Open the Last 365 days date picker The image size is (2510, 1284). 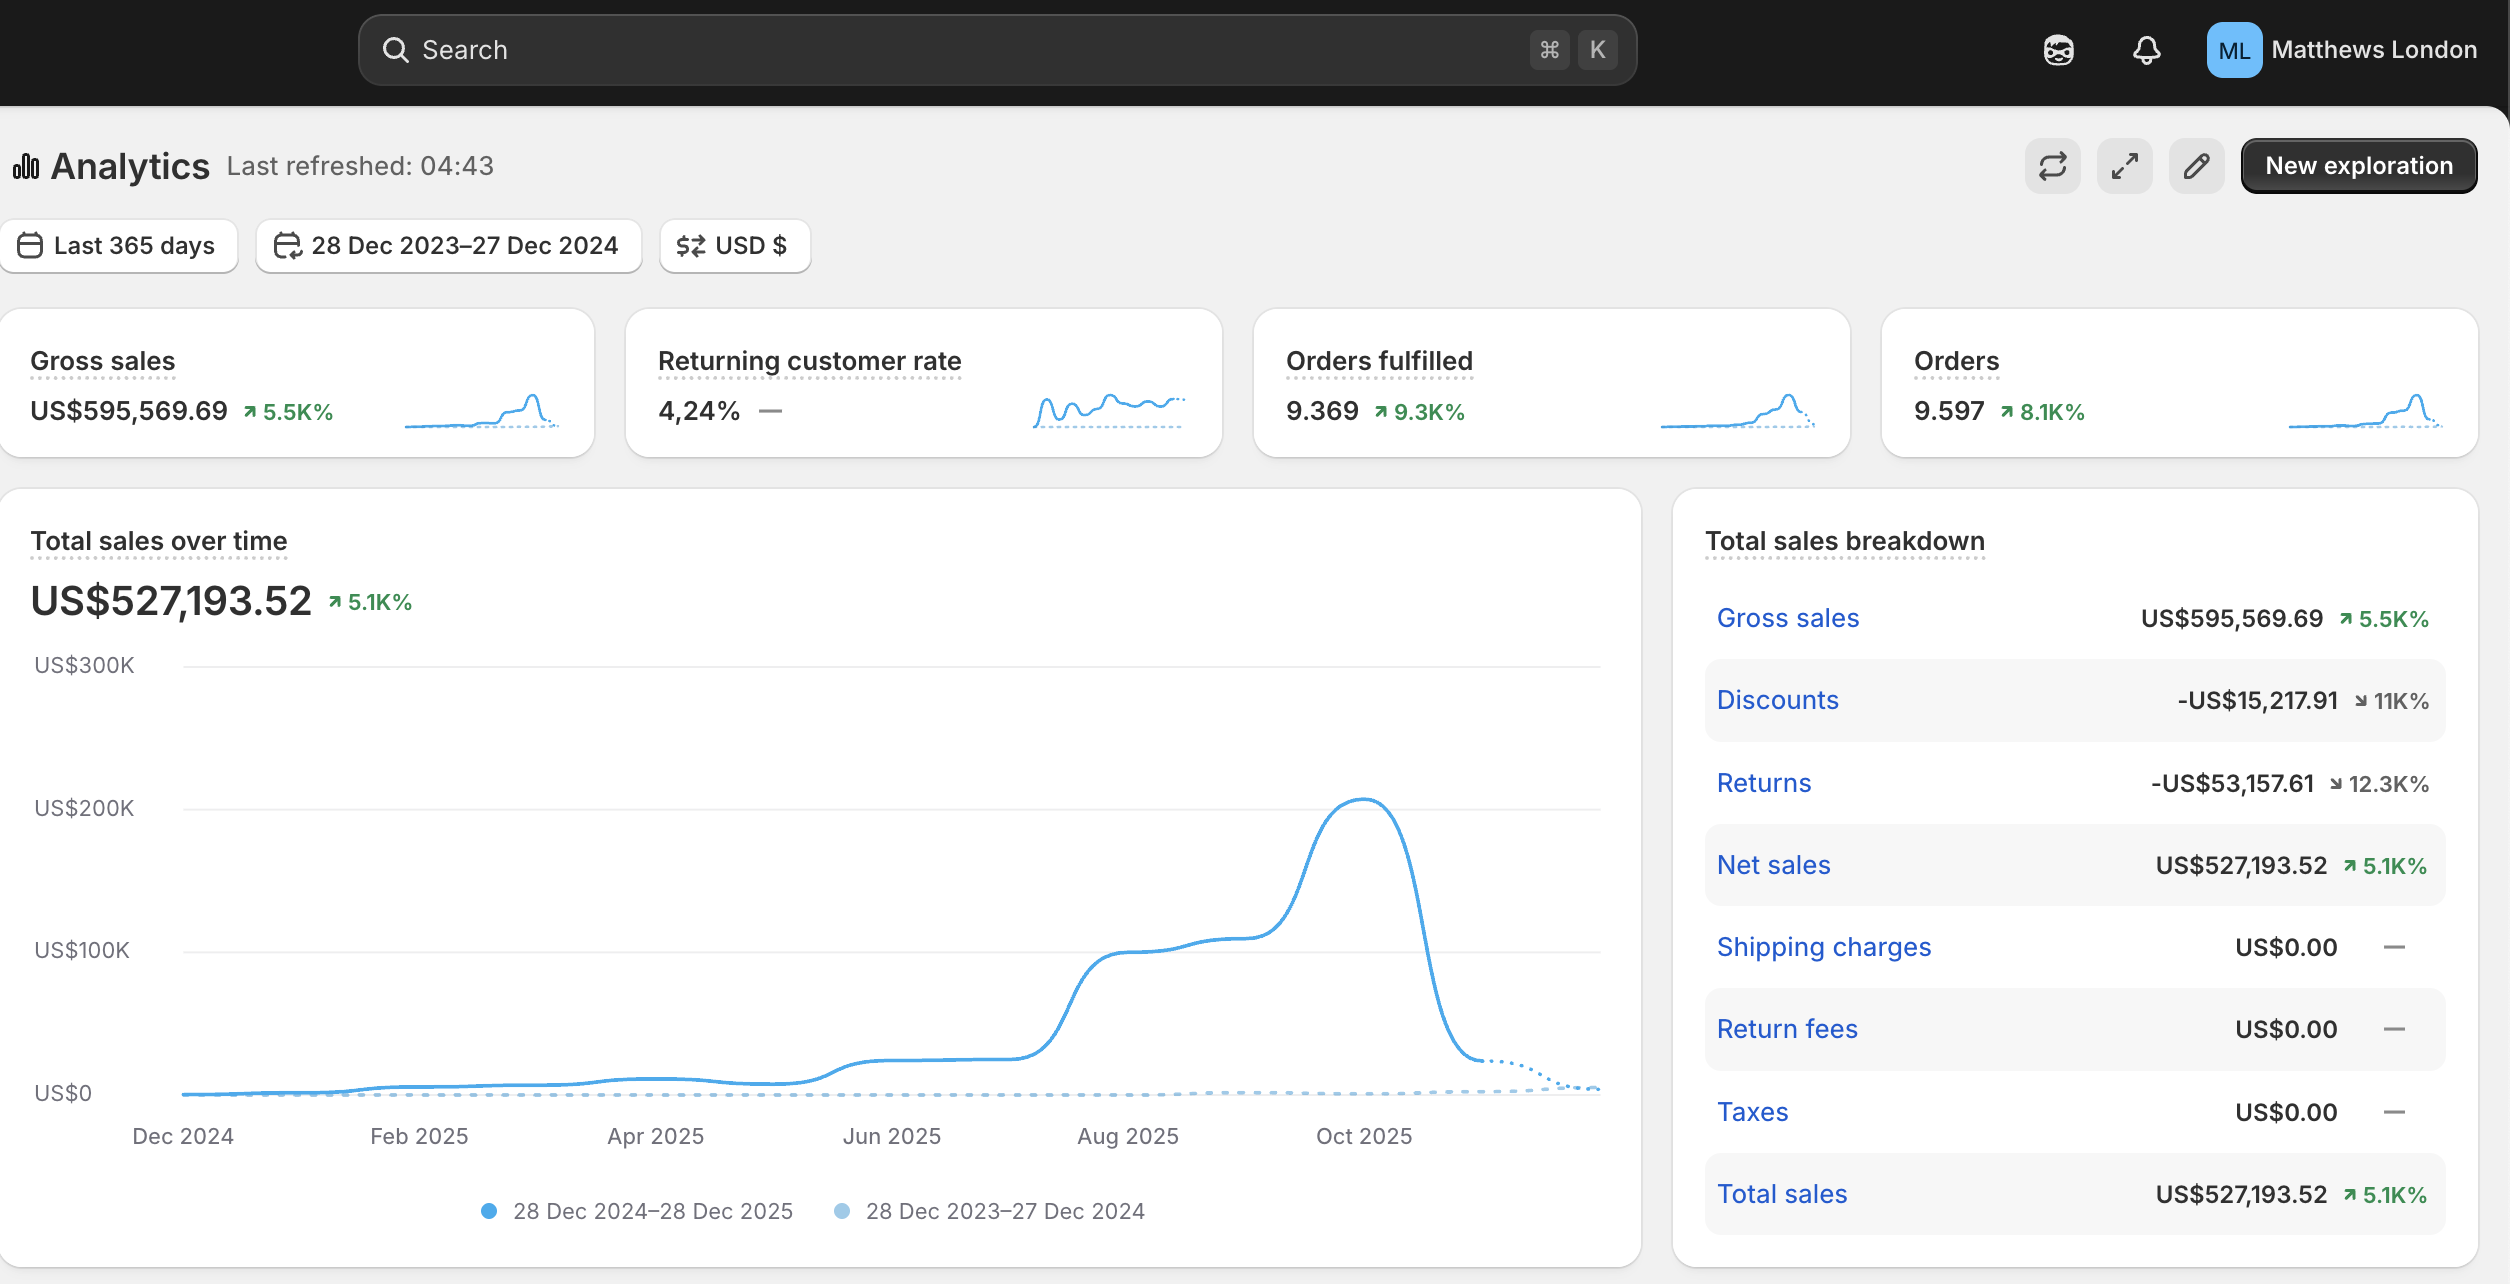pyautogui.click(x=118, y=246)
